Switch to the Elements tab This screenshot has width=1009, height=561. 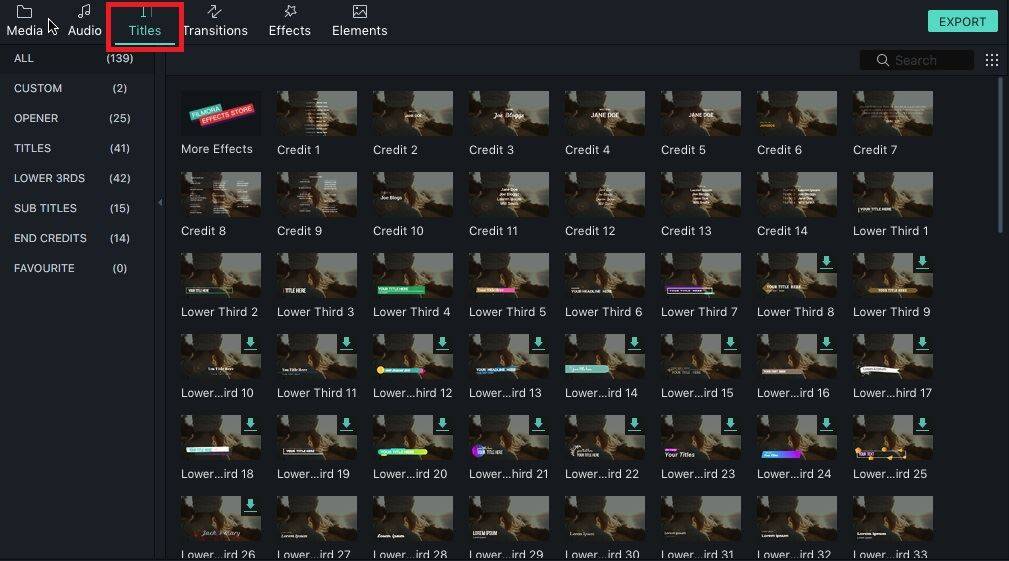point(359,21)
